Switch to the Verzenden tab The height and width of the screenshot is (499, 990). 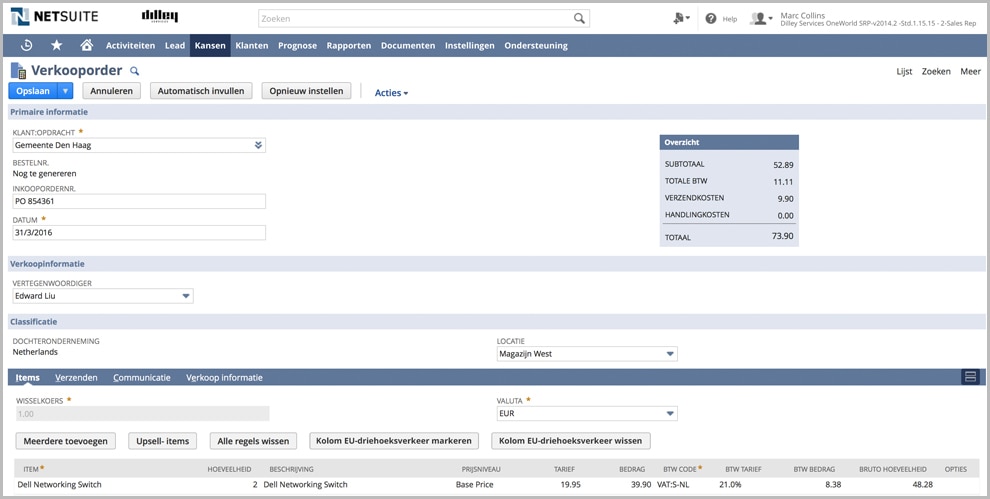(76, 378)
